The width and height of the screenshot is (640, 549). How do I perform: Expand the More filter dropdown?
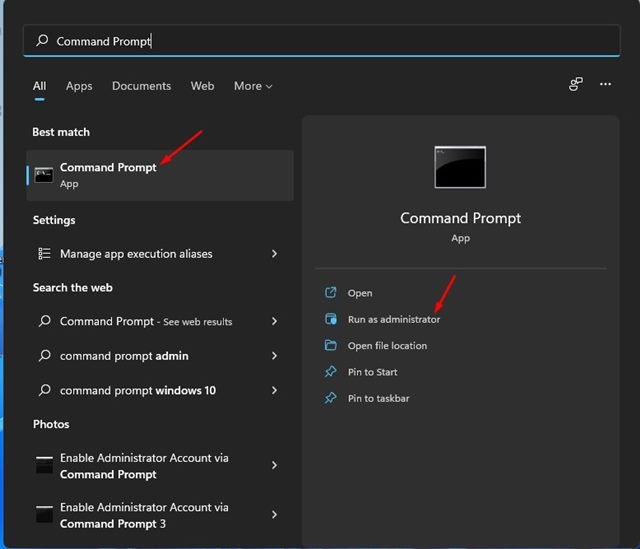pyautogui.click(x=253, y=86)
